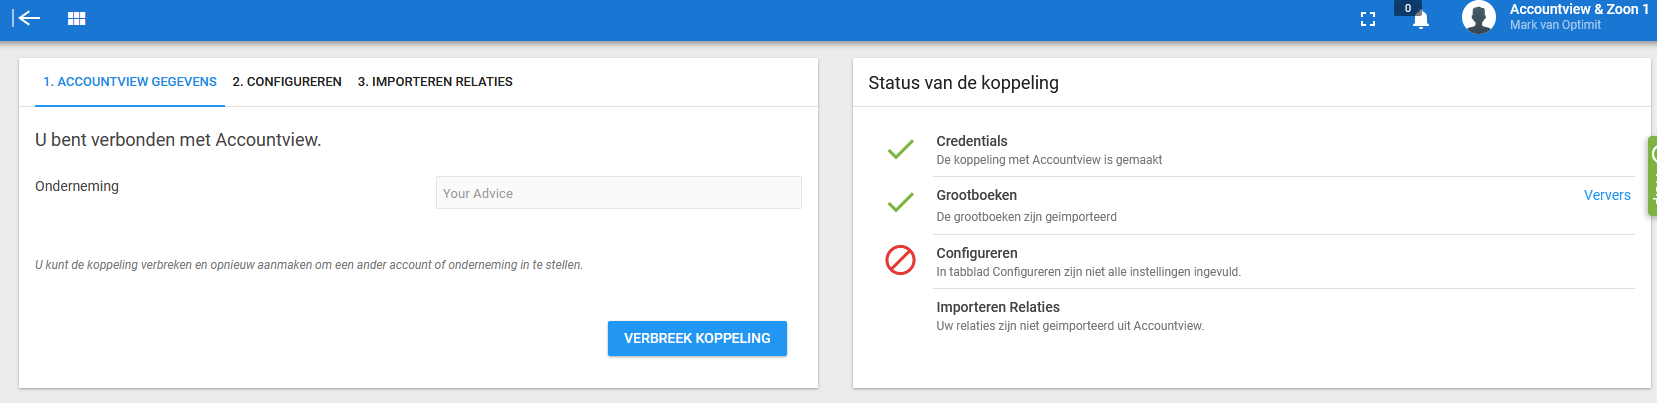Select the 1. Accountview Gegevens tab
Image resolution: width=1657 pixels, height=403 pixels.
[130, 82]
